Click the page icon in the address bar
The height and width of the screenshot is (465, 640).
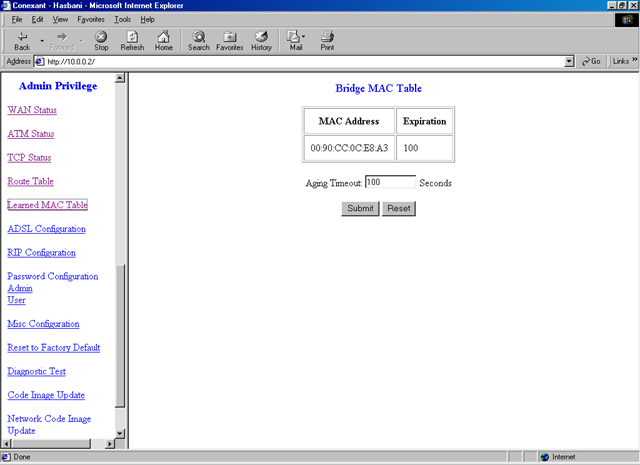click(x=39, y=62)
